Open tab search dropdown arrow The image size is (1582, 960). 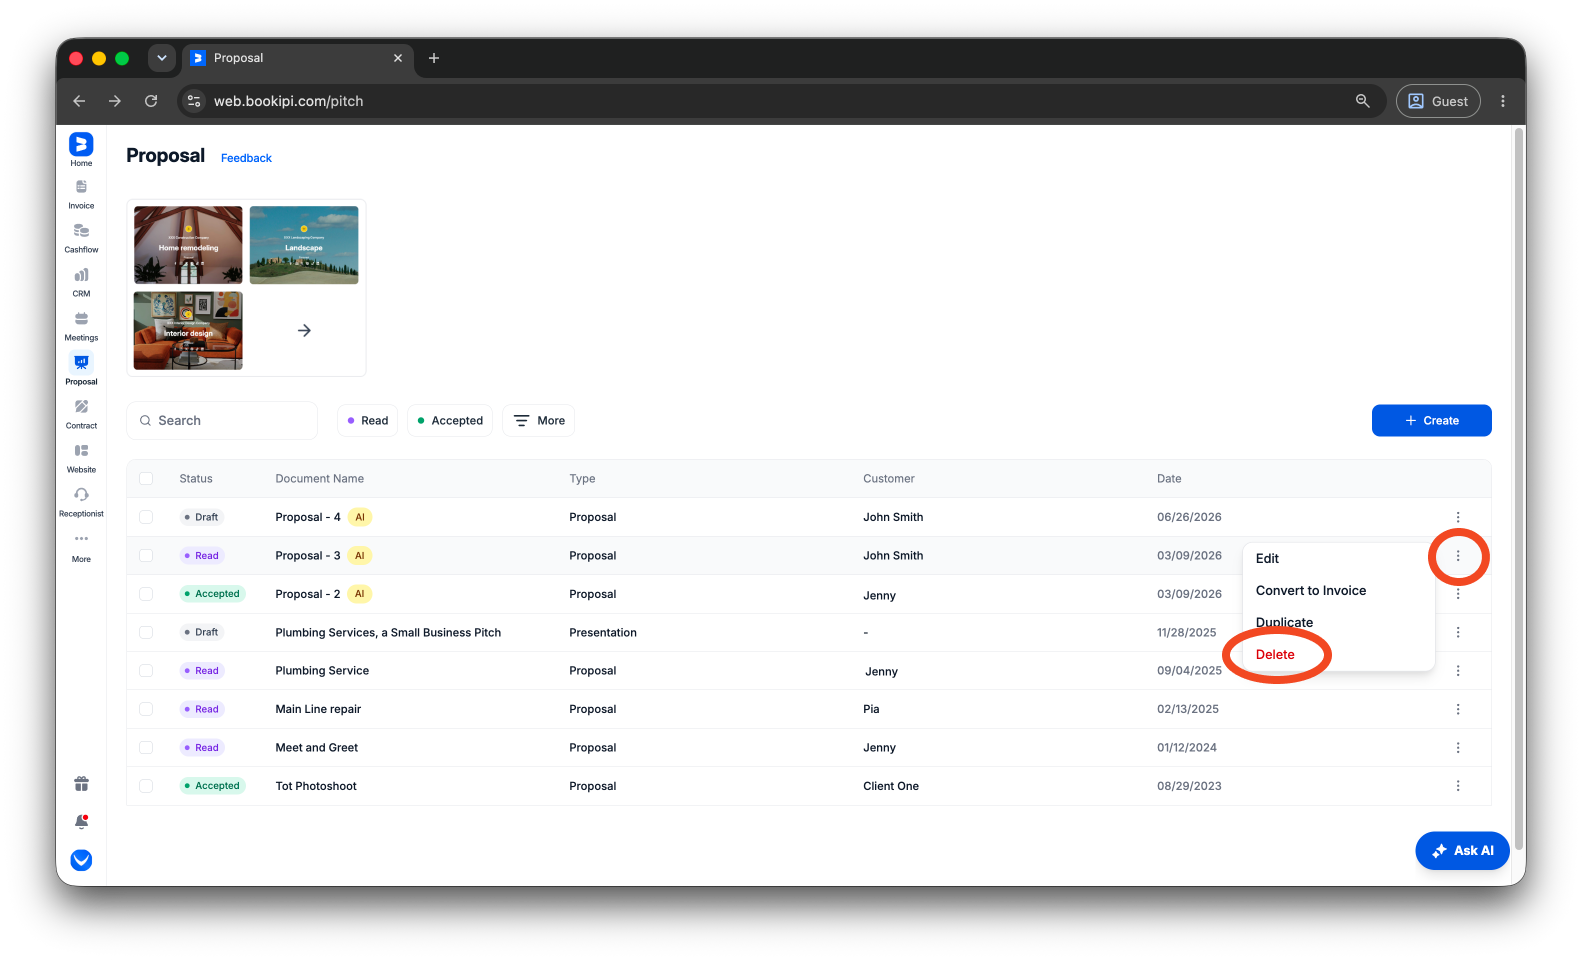click(x=162, y=58)
